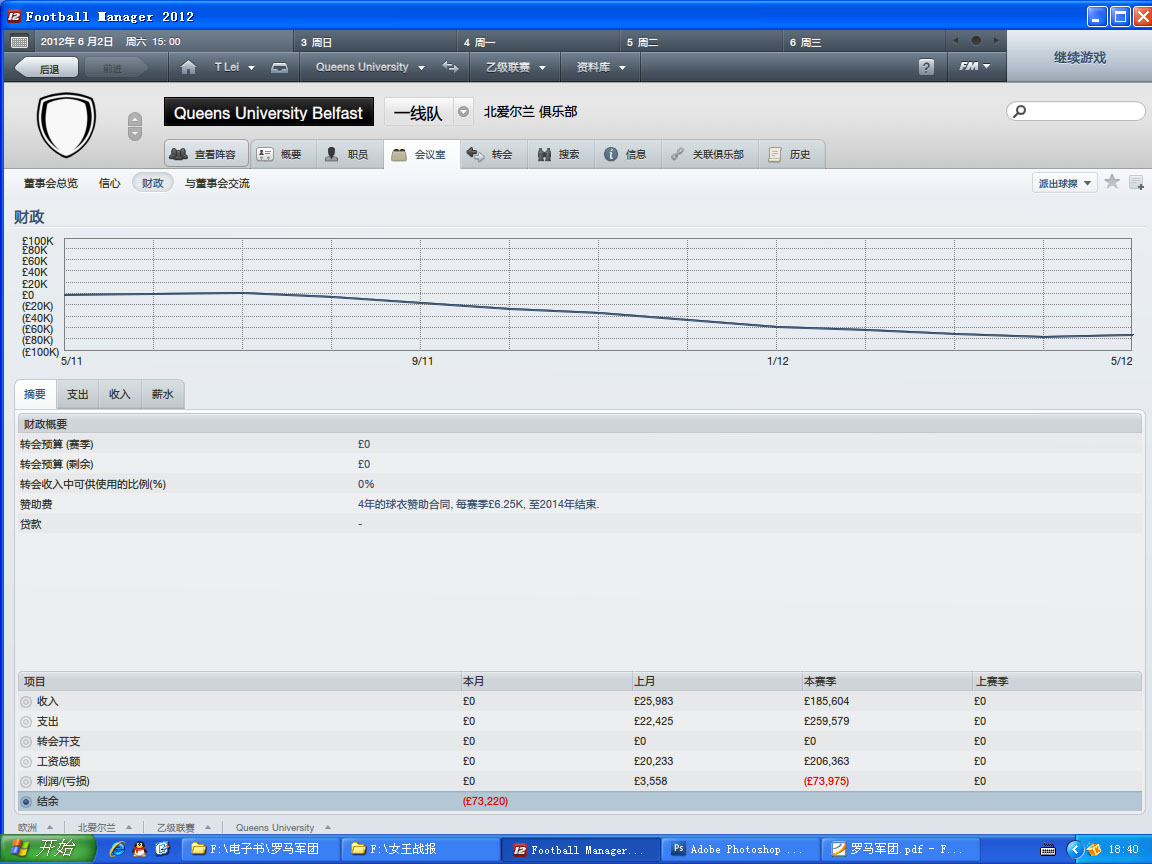Select the 工资总额 radio button

(x=26, y=761)
